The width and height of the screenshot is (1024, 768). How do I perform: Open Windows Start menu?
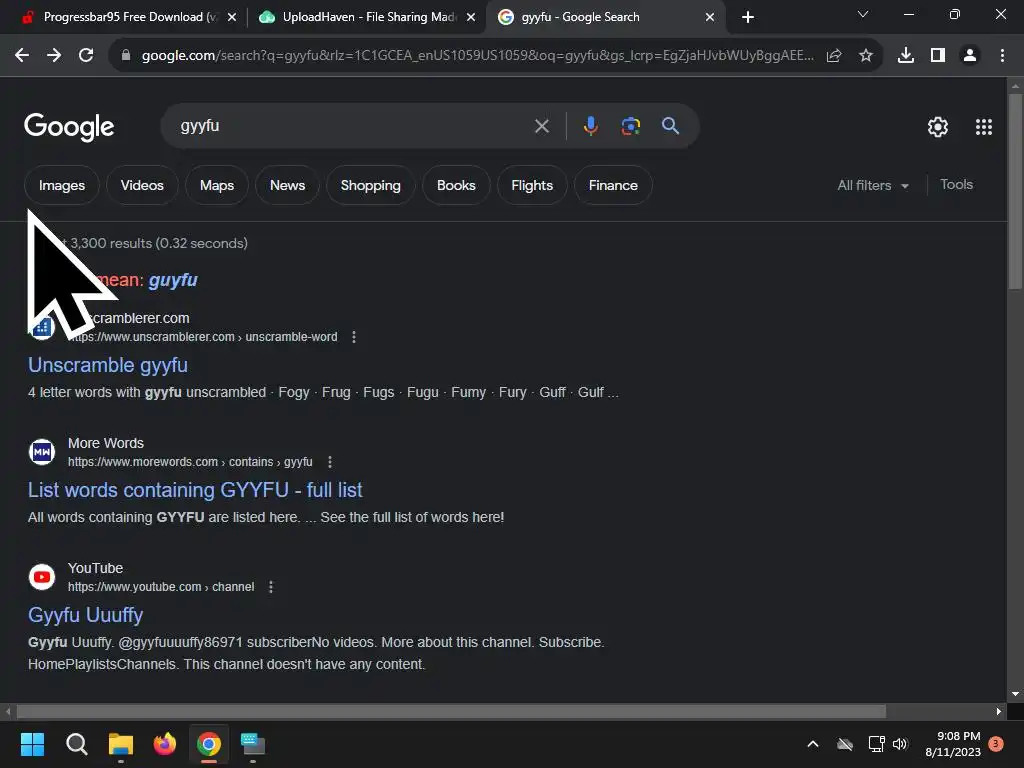(32, 744)
